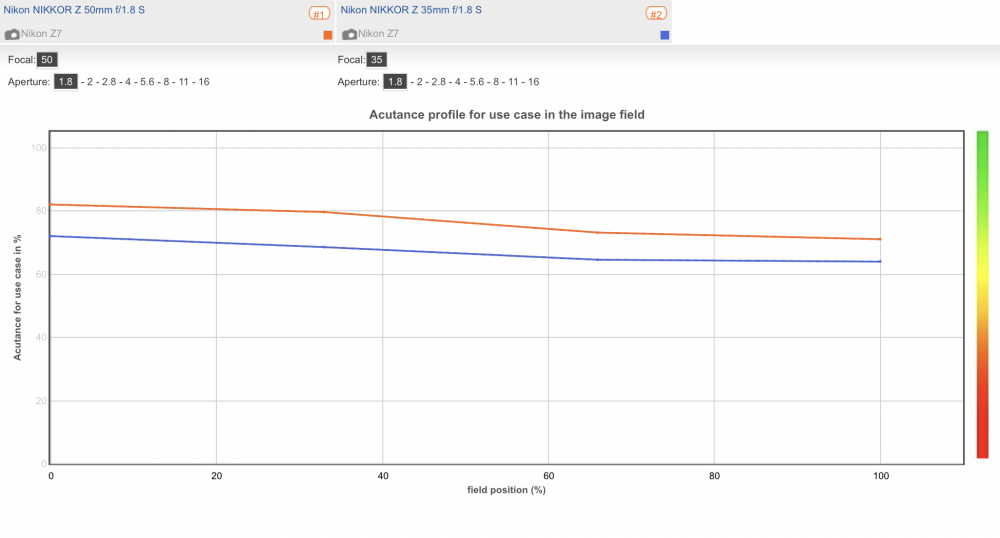1000x538 pixels.
Task: Click the camera icon under the 50mm lens
Action: 11,34
